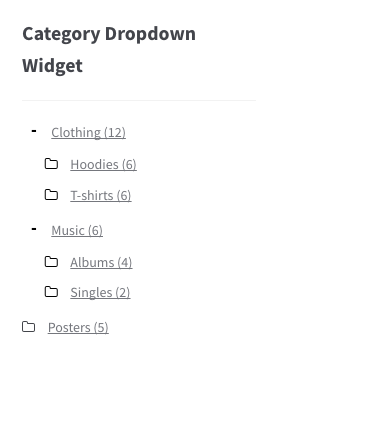Click the Category Dropdown Widget heading
The width and height of the screenshot is (391, 437).
109,50
